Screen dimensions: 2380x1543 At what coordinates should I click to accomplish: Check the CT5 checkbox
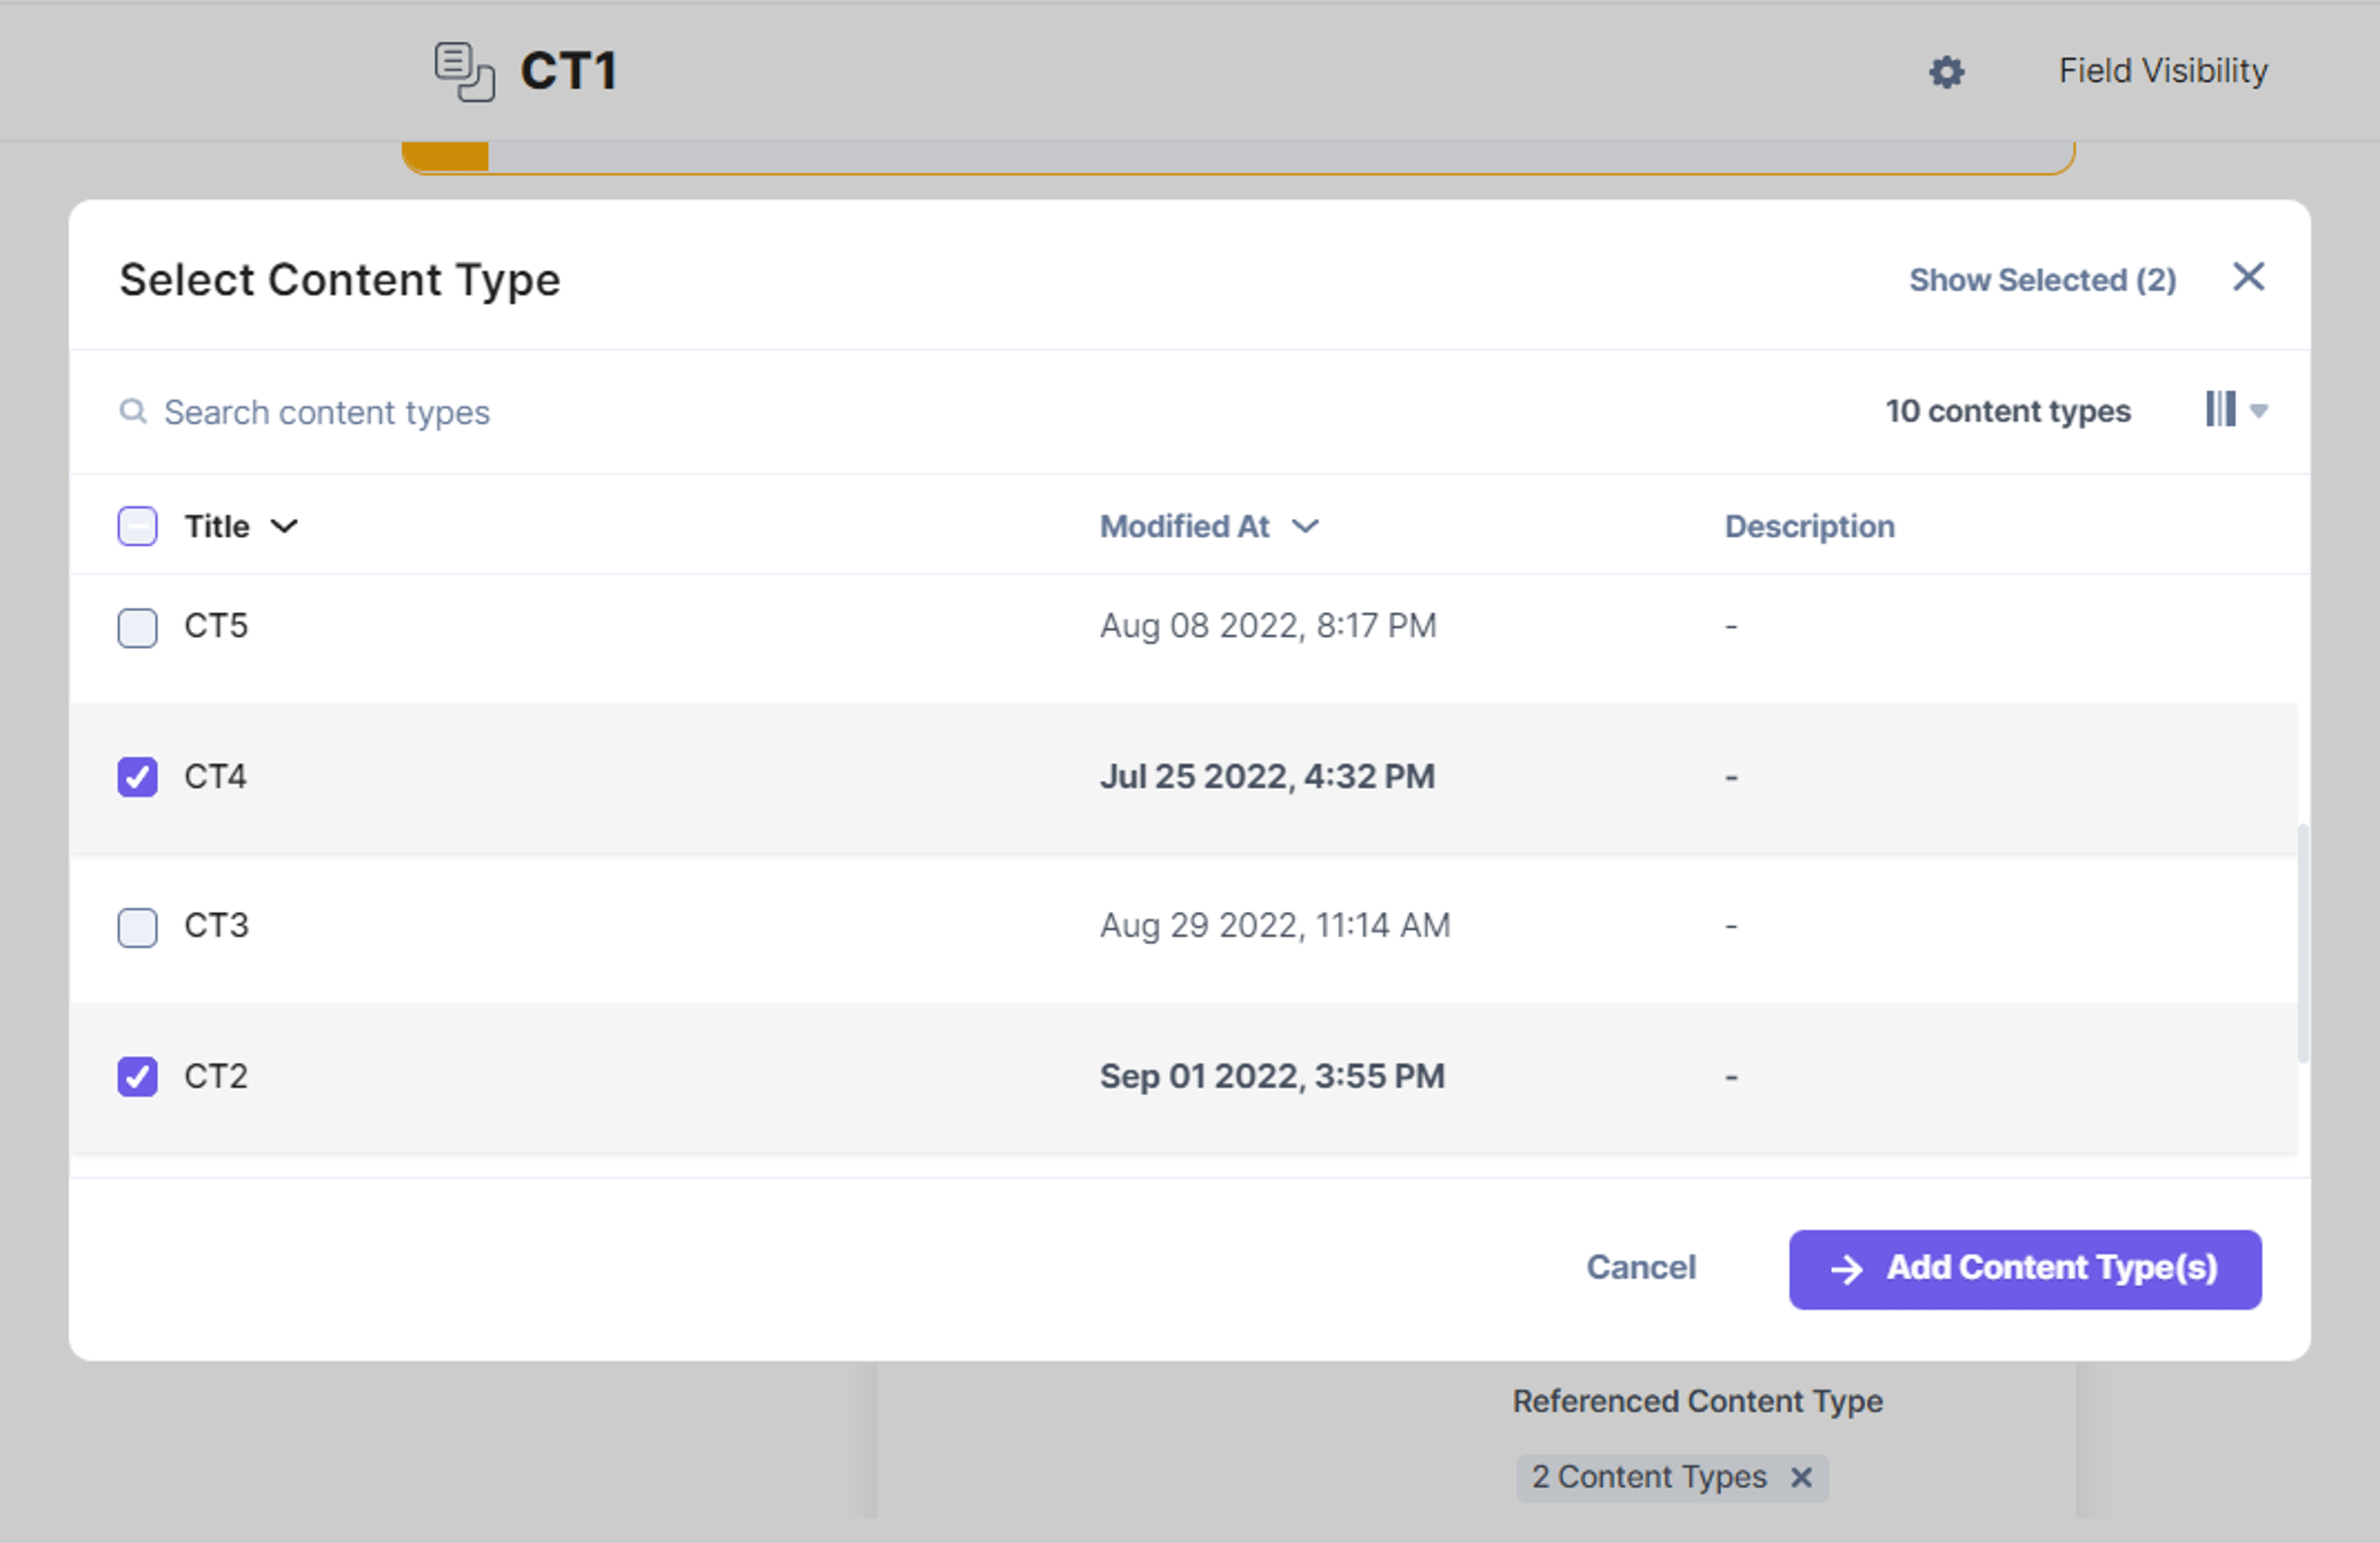pyautogui.click(x=137, y=628)
